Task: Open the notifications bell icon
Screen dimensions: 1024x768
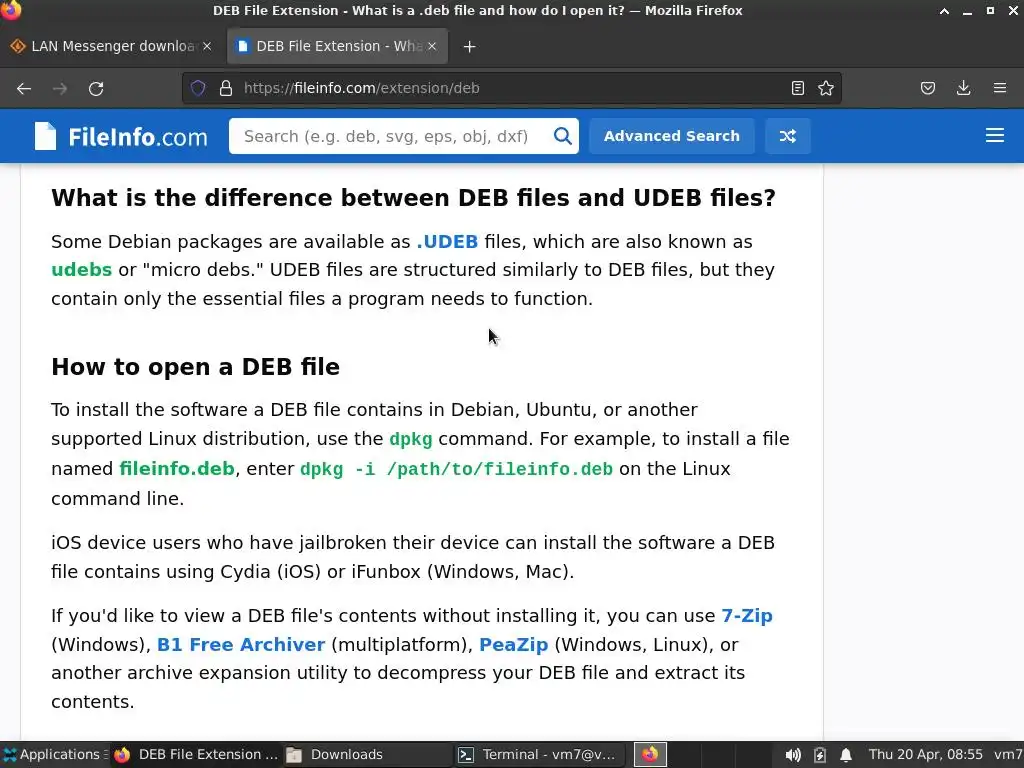Action: 846,755
